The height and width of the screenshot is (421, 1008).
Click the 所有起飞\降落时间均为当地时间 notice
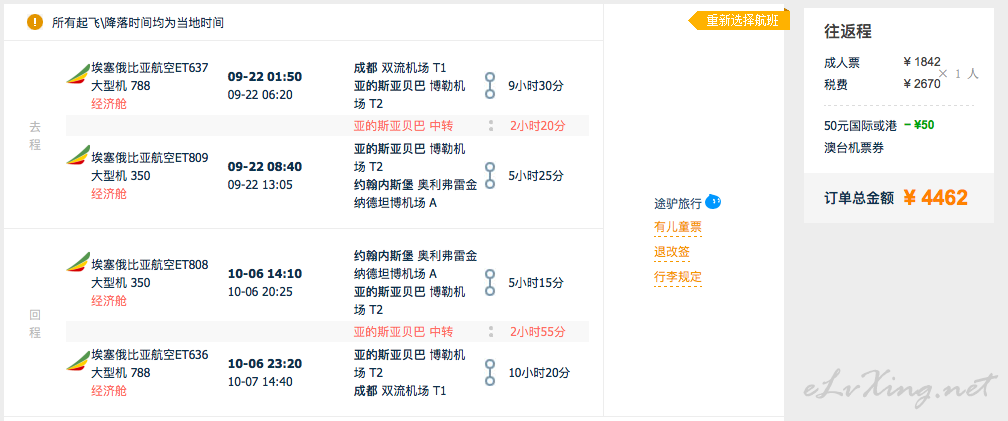point(138,23)
